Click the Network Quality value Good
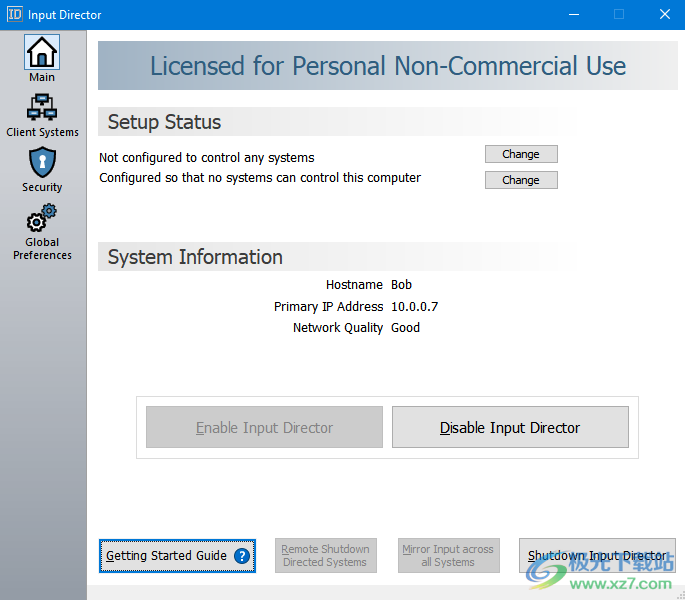 (405, 328)
